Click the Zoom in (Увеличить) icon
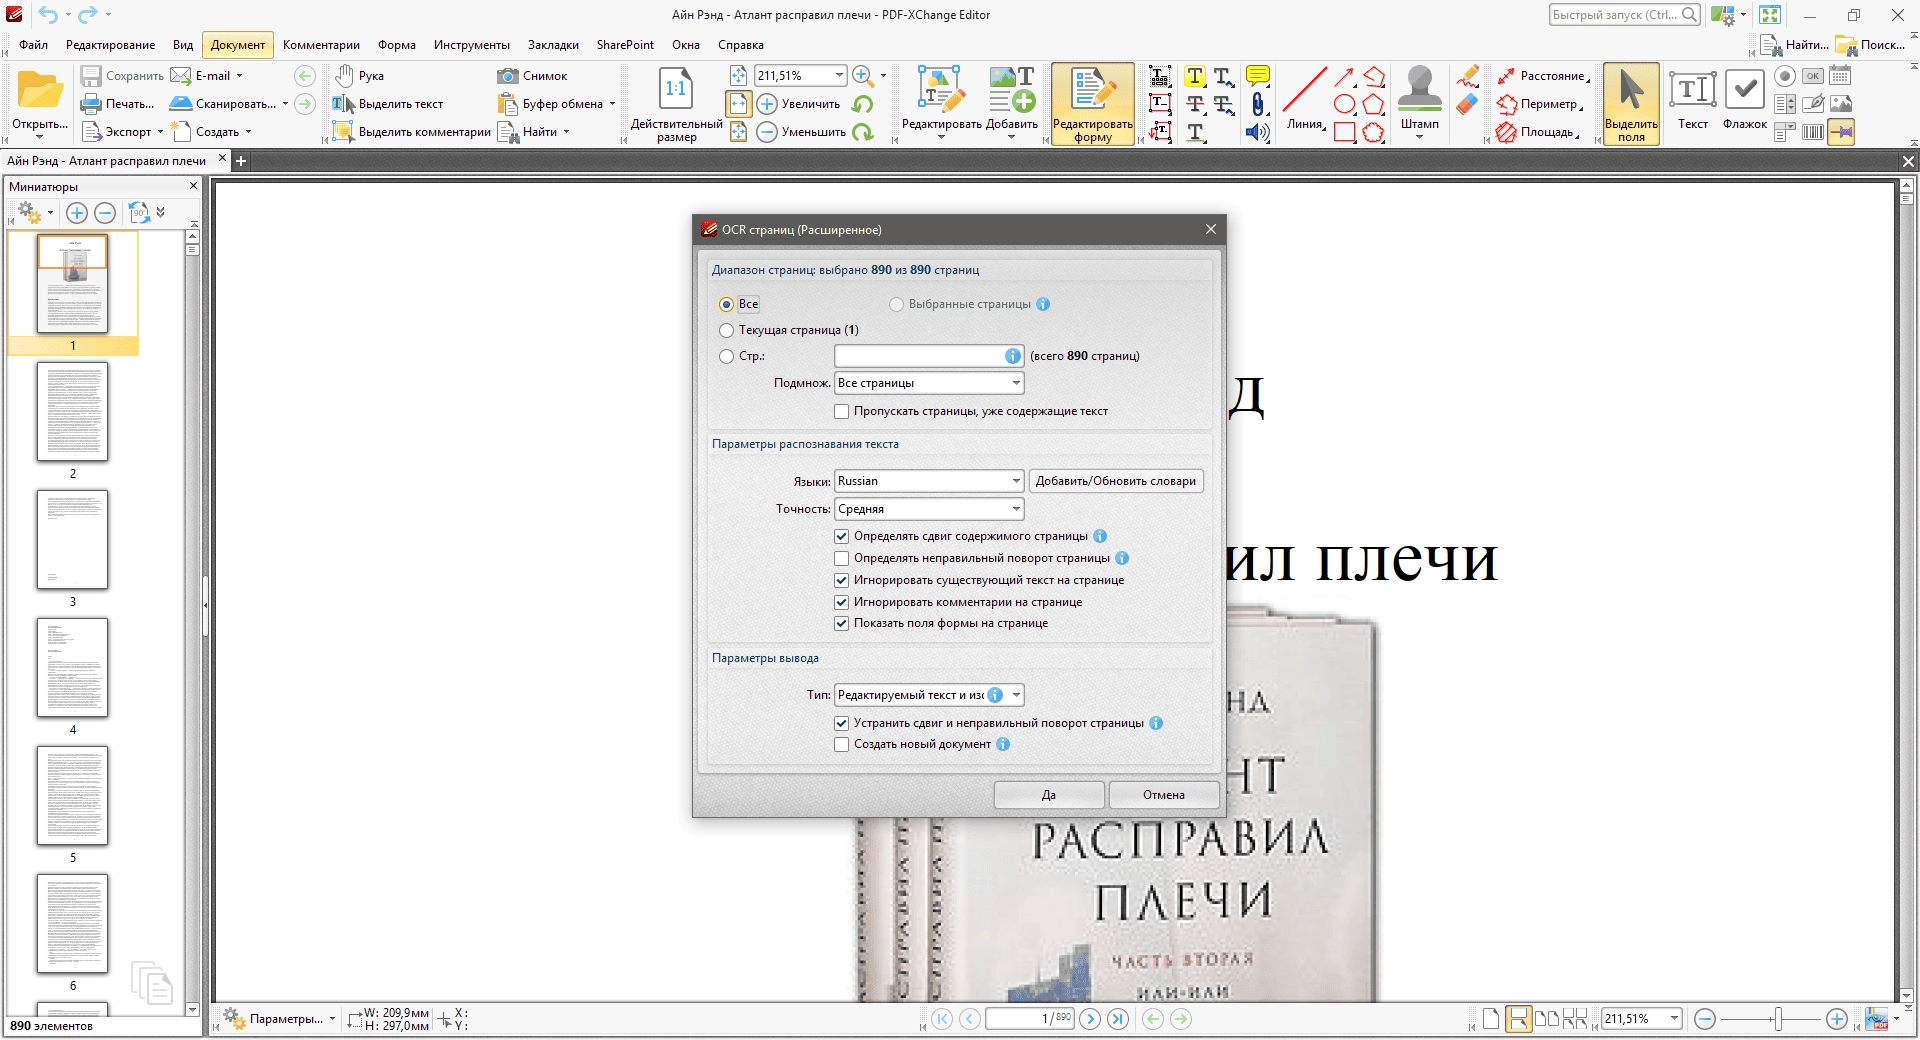Image resolution: width=1920 pixels, height=1040 pixels. 767,104
